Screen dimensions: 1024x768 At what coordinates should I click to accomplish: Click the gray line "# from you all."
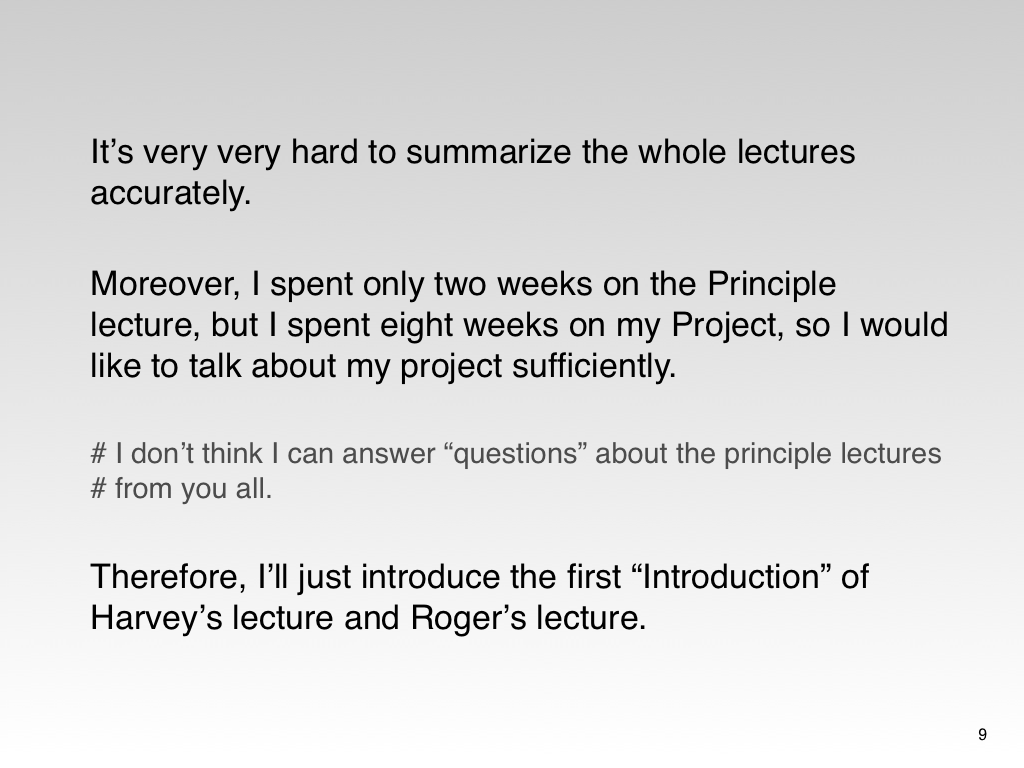(181, 491)
